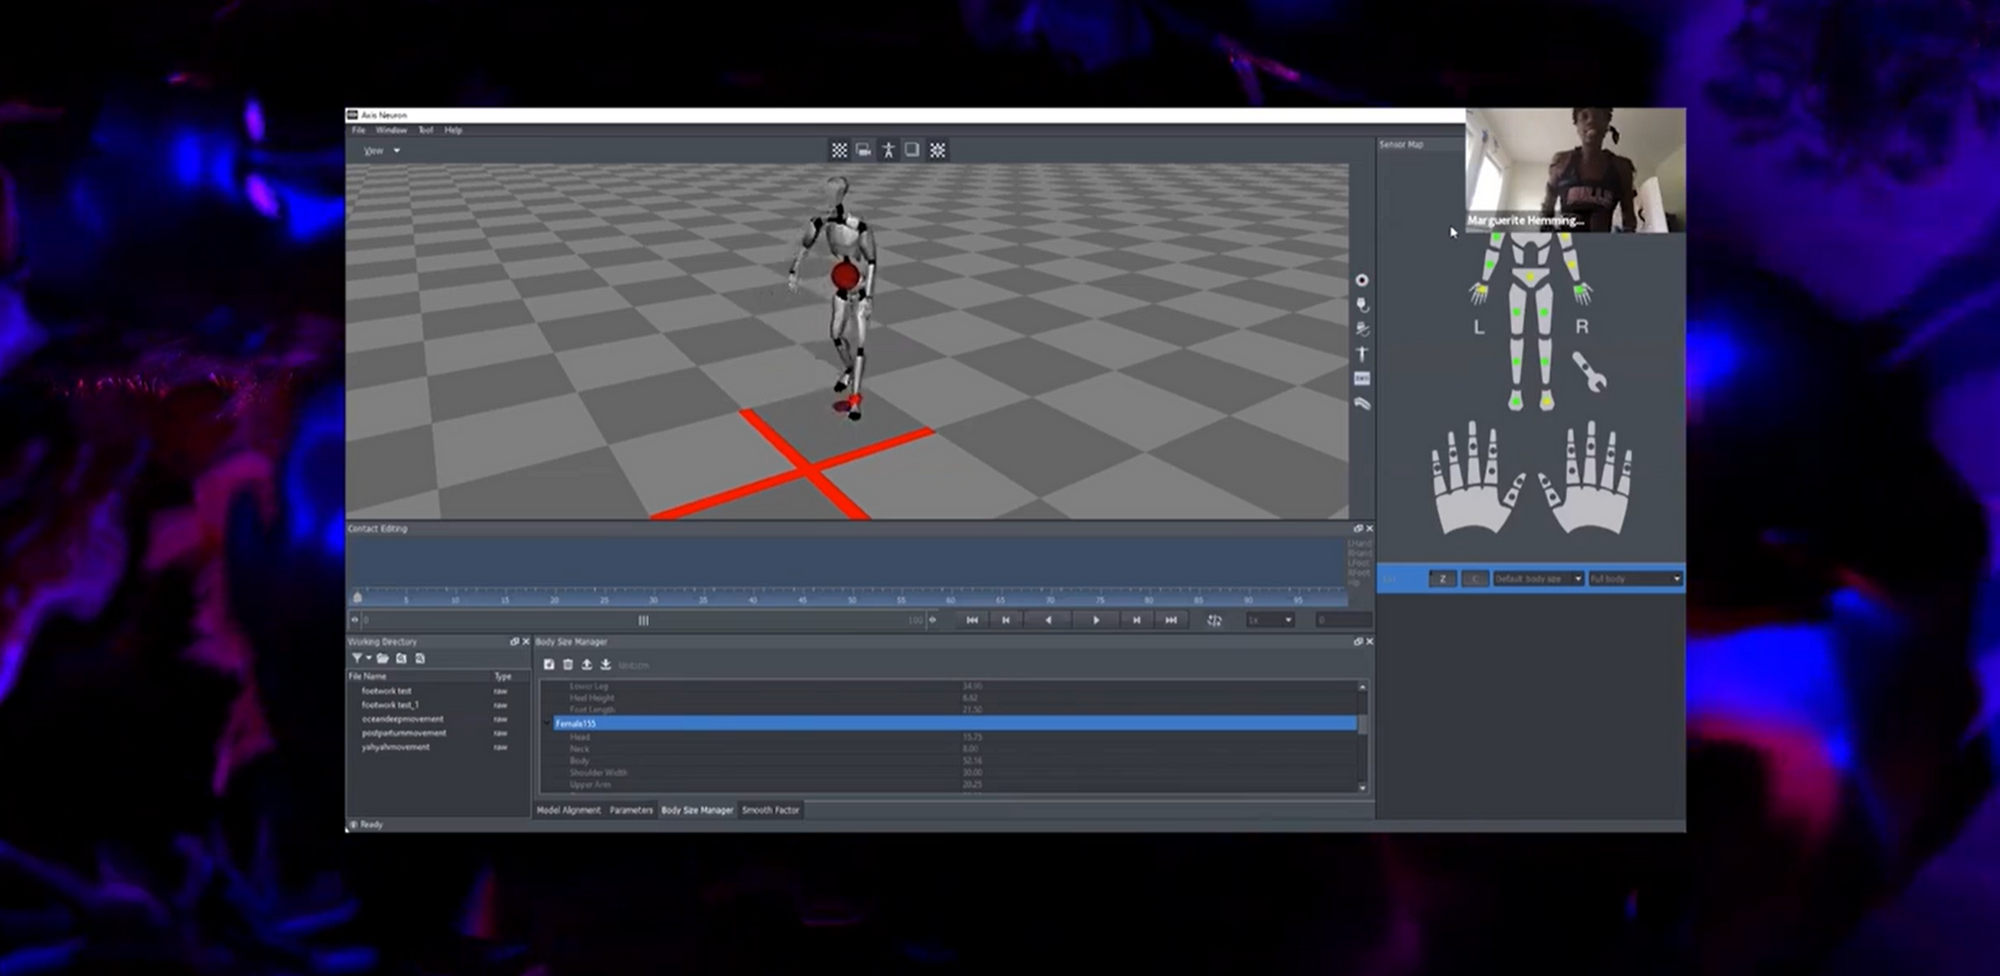The image size is (2000, 976).
Task: Open the 1x playback speed dropdown
Action: pyautogui.click(x=1270, y=620)
